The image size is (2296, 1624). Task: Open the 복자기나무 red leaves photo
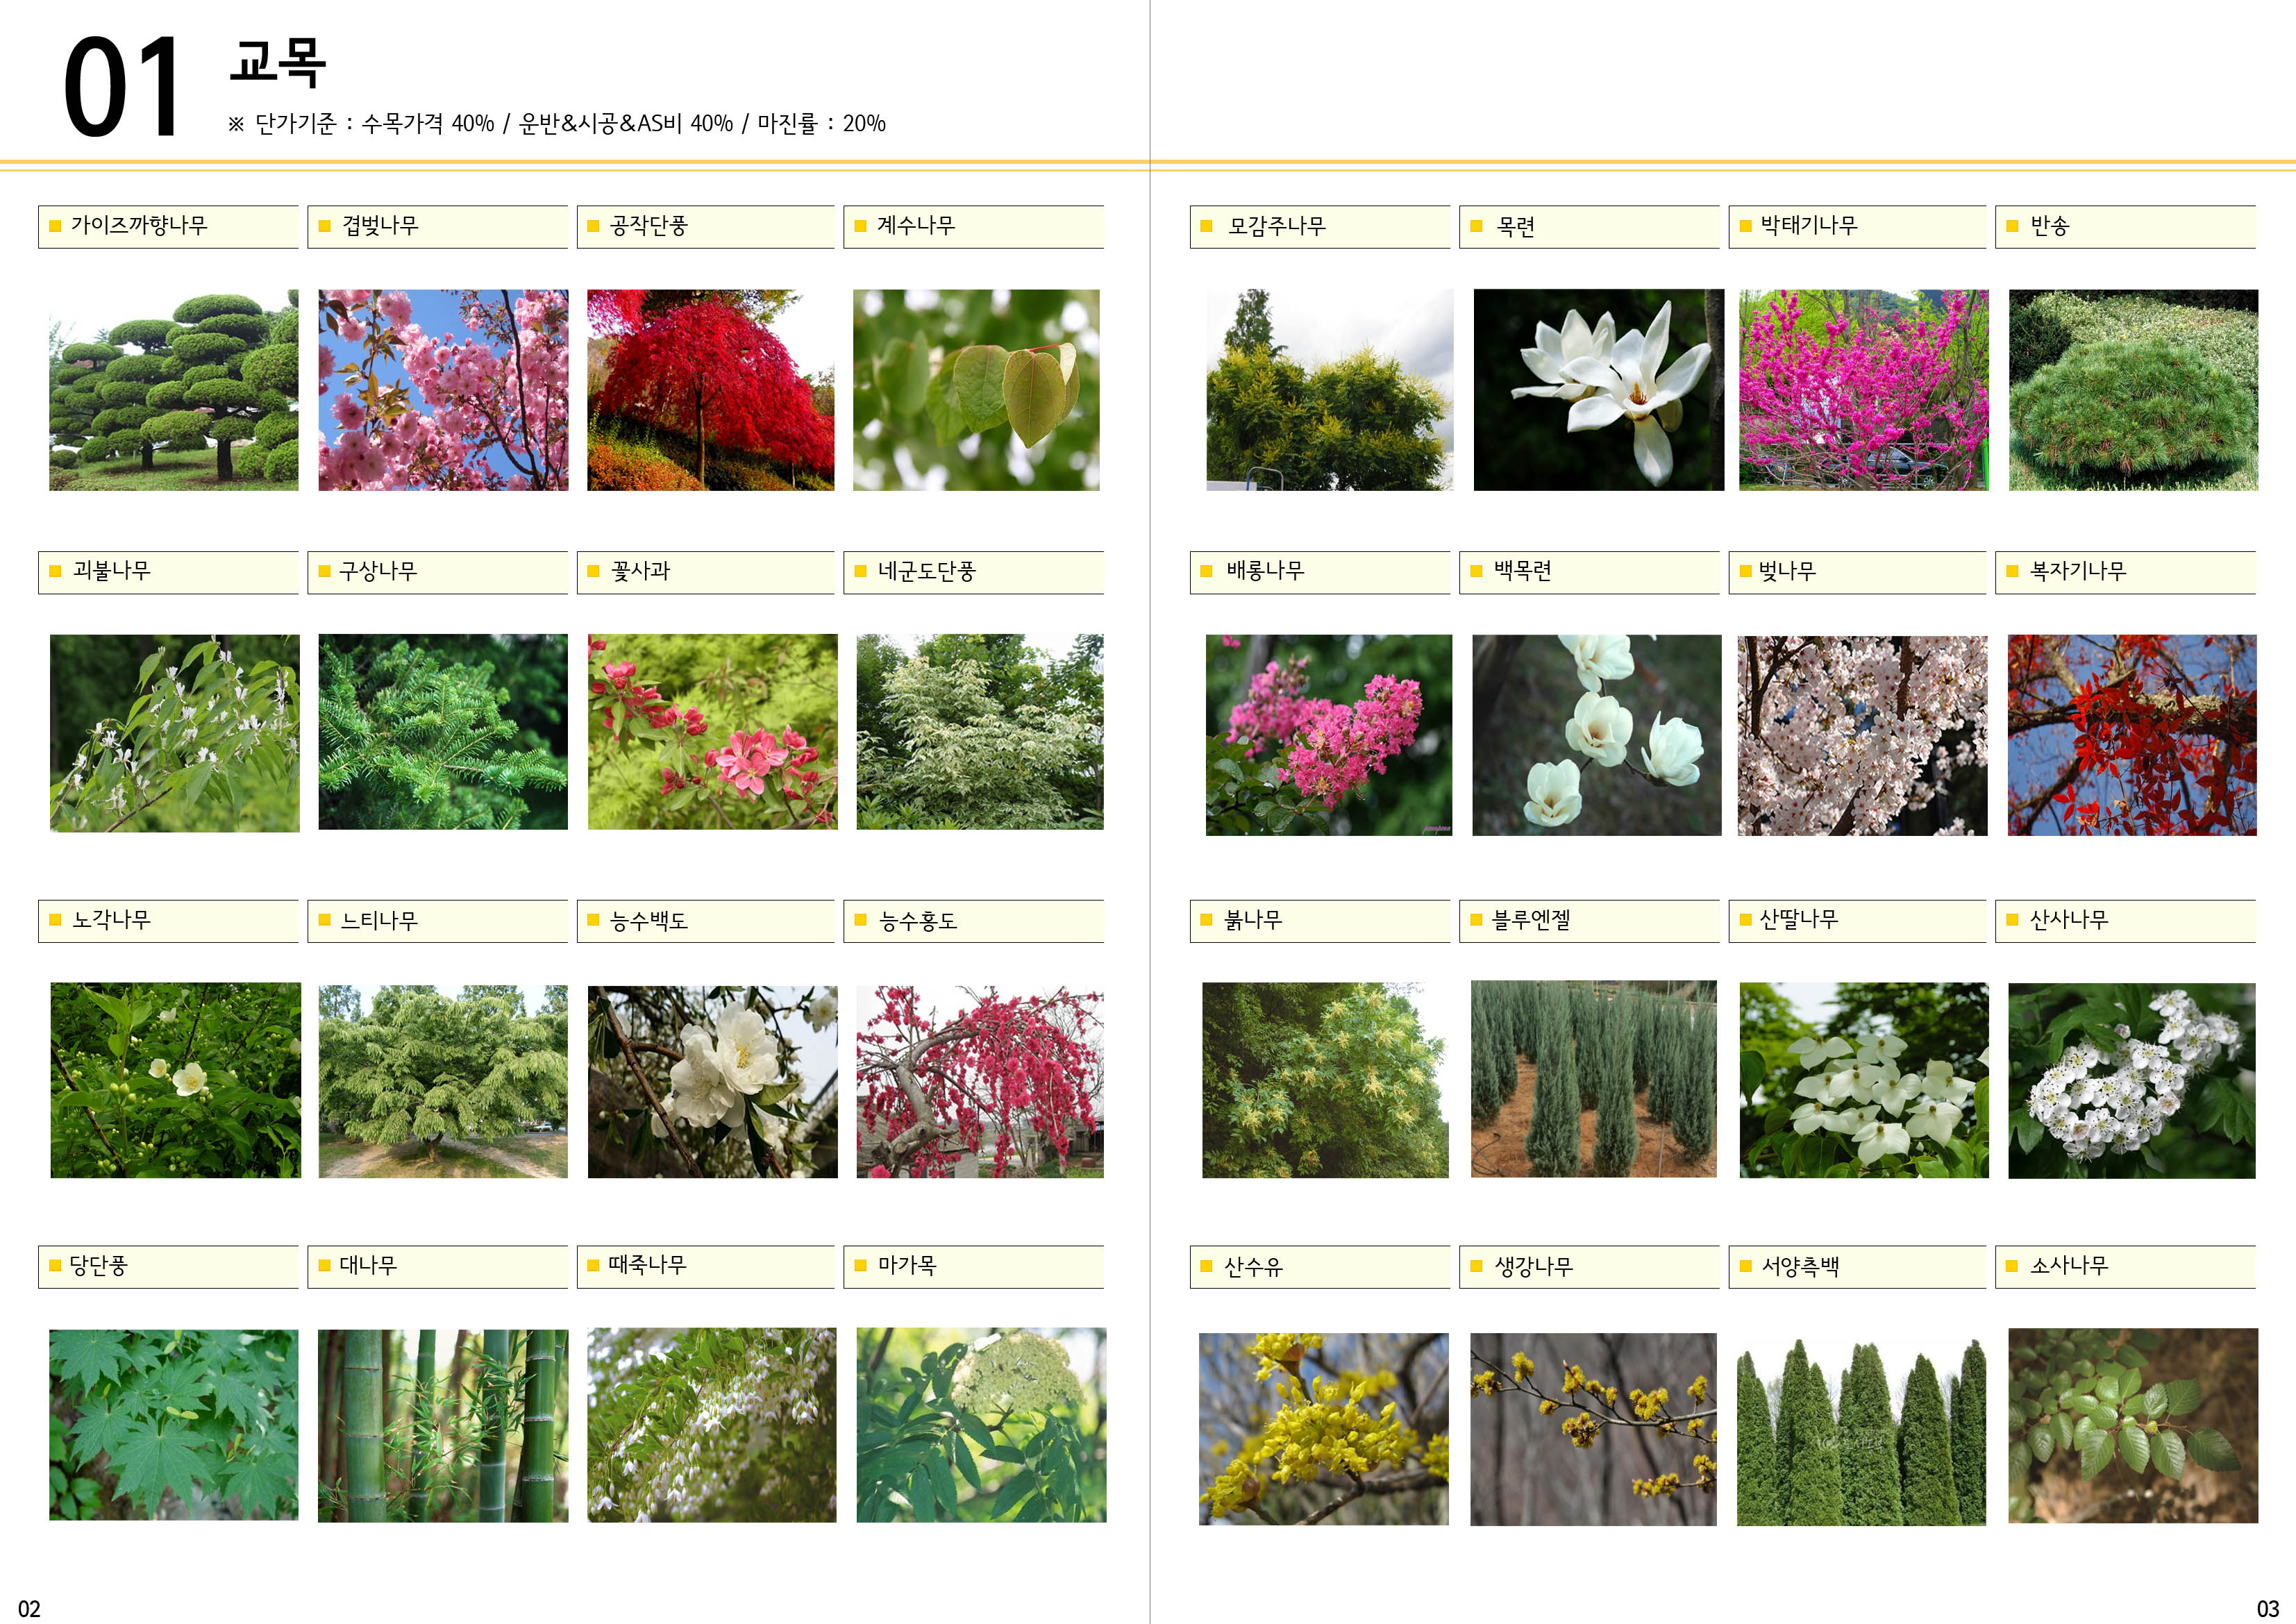(x=2132, y=735)
